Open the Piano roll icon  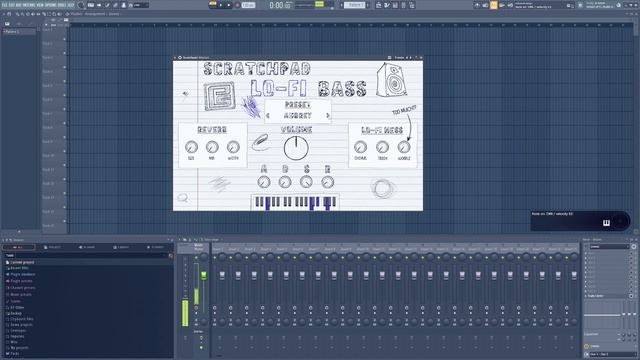[x=387, y=5]
